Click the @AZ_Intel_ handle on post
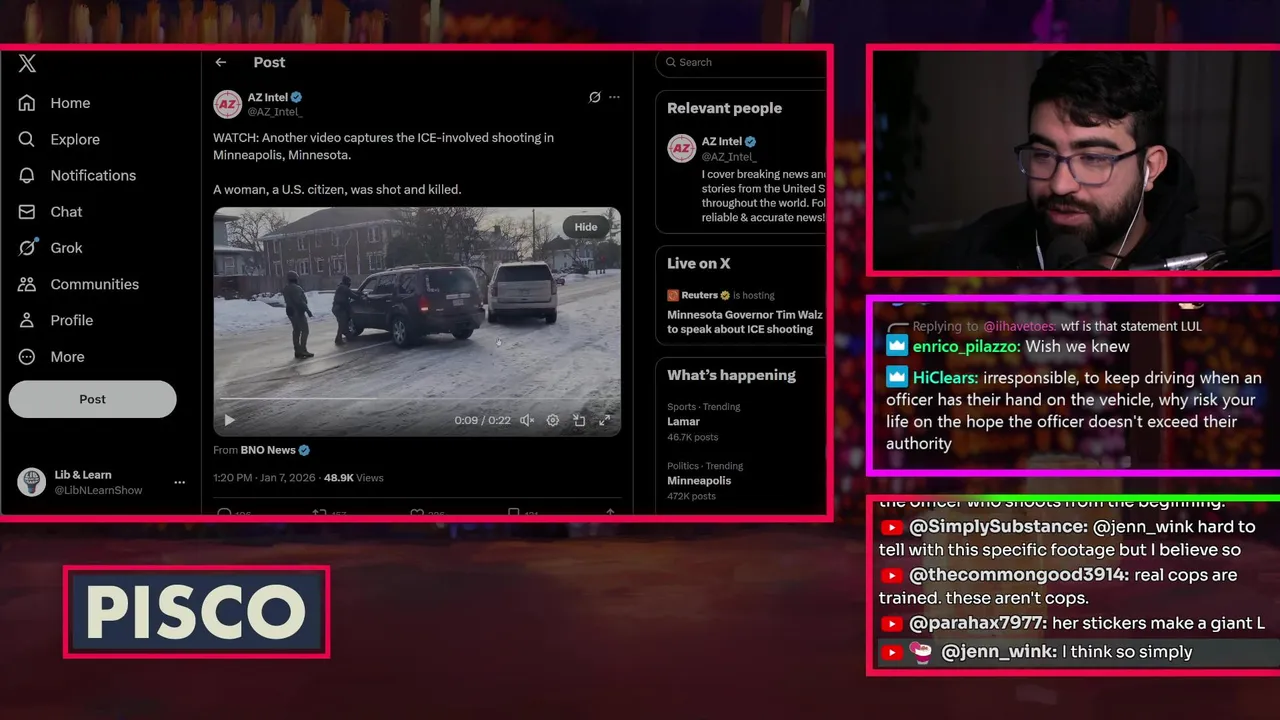 275,112
